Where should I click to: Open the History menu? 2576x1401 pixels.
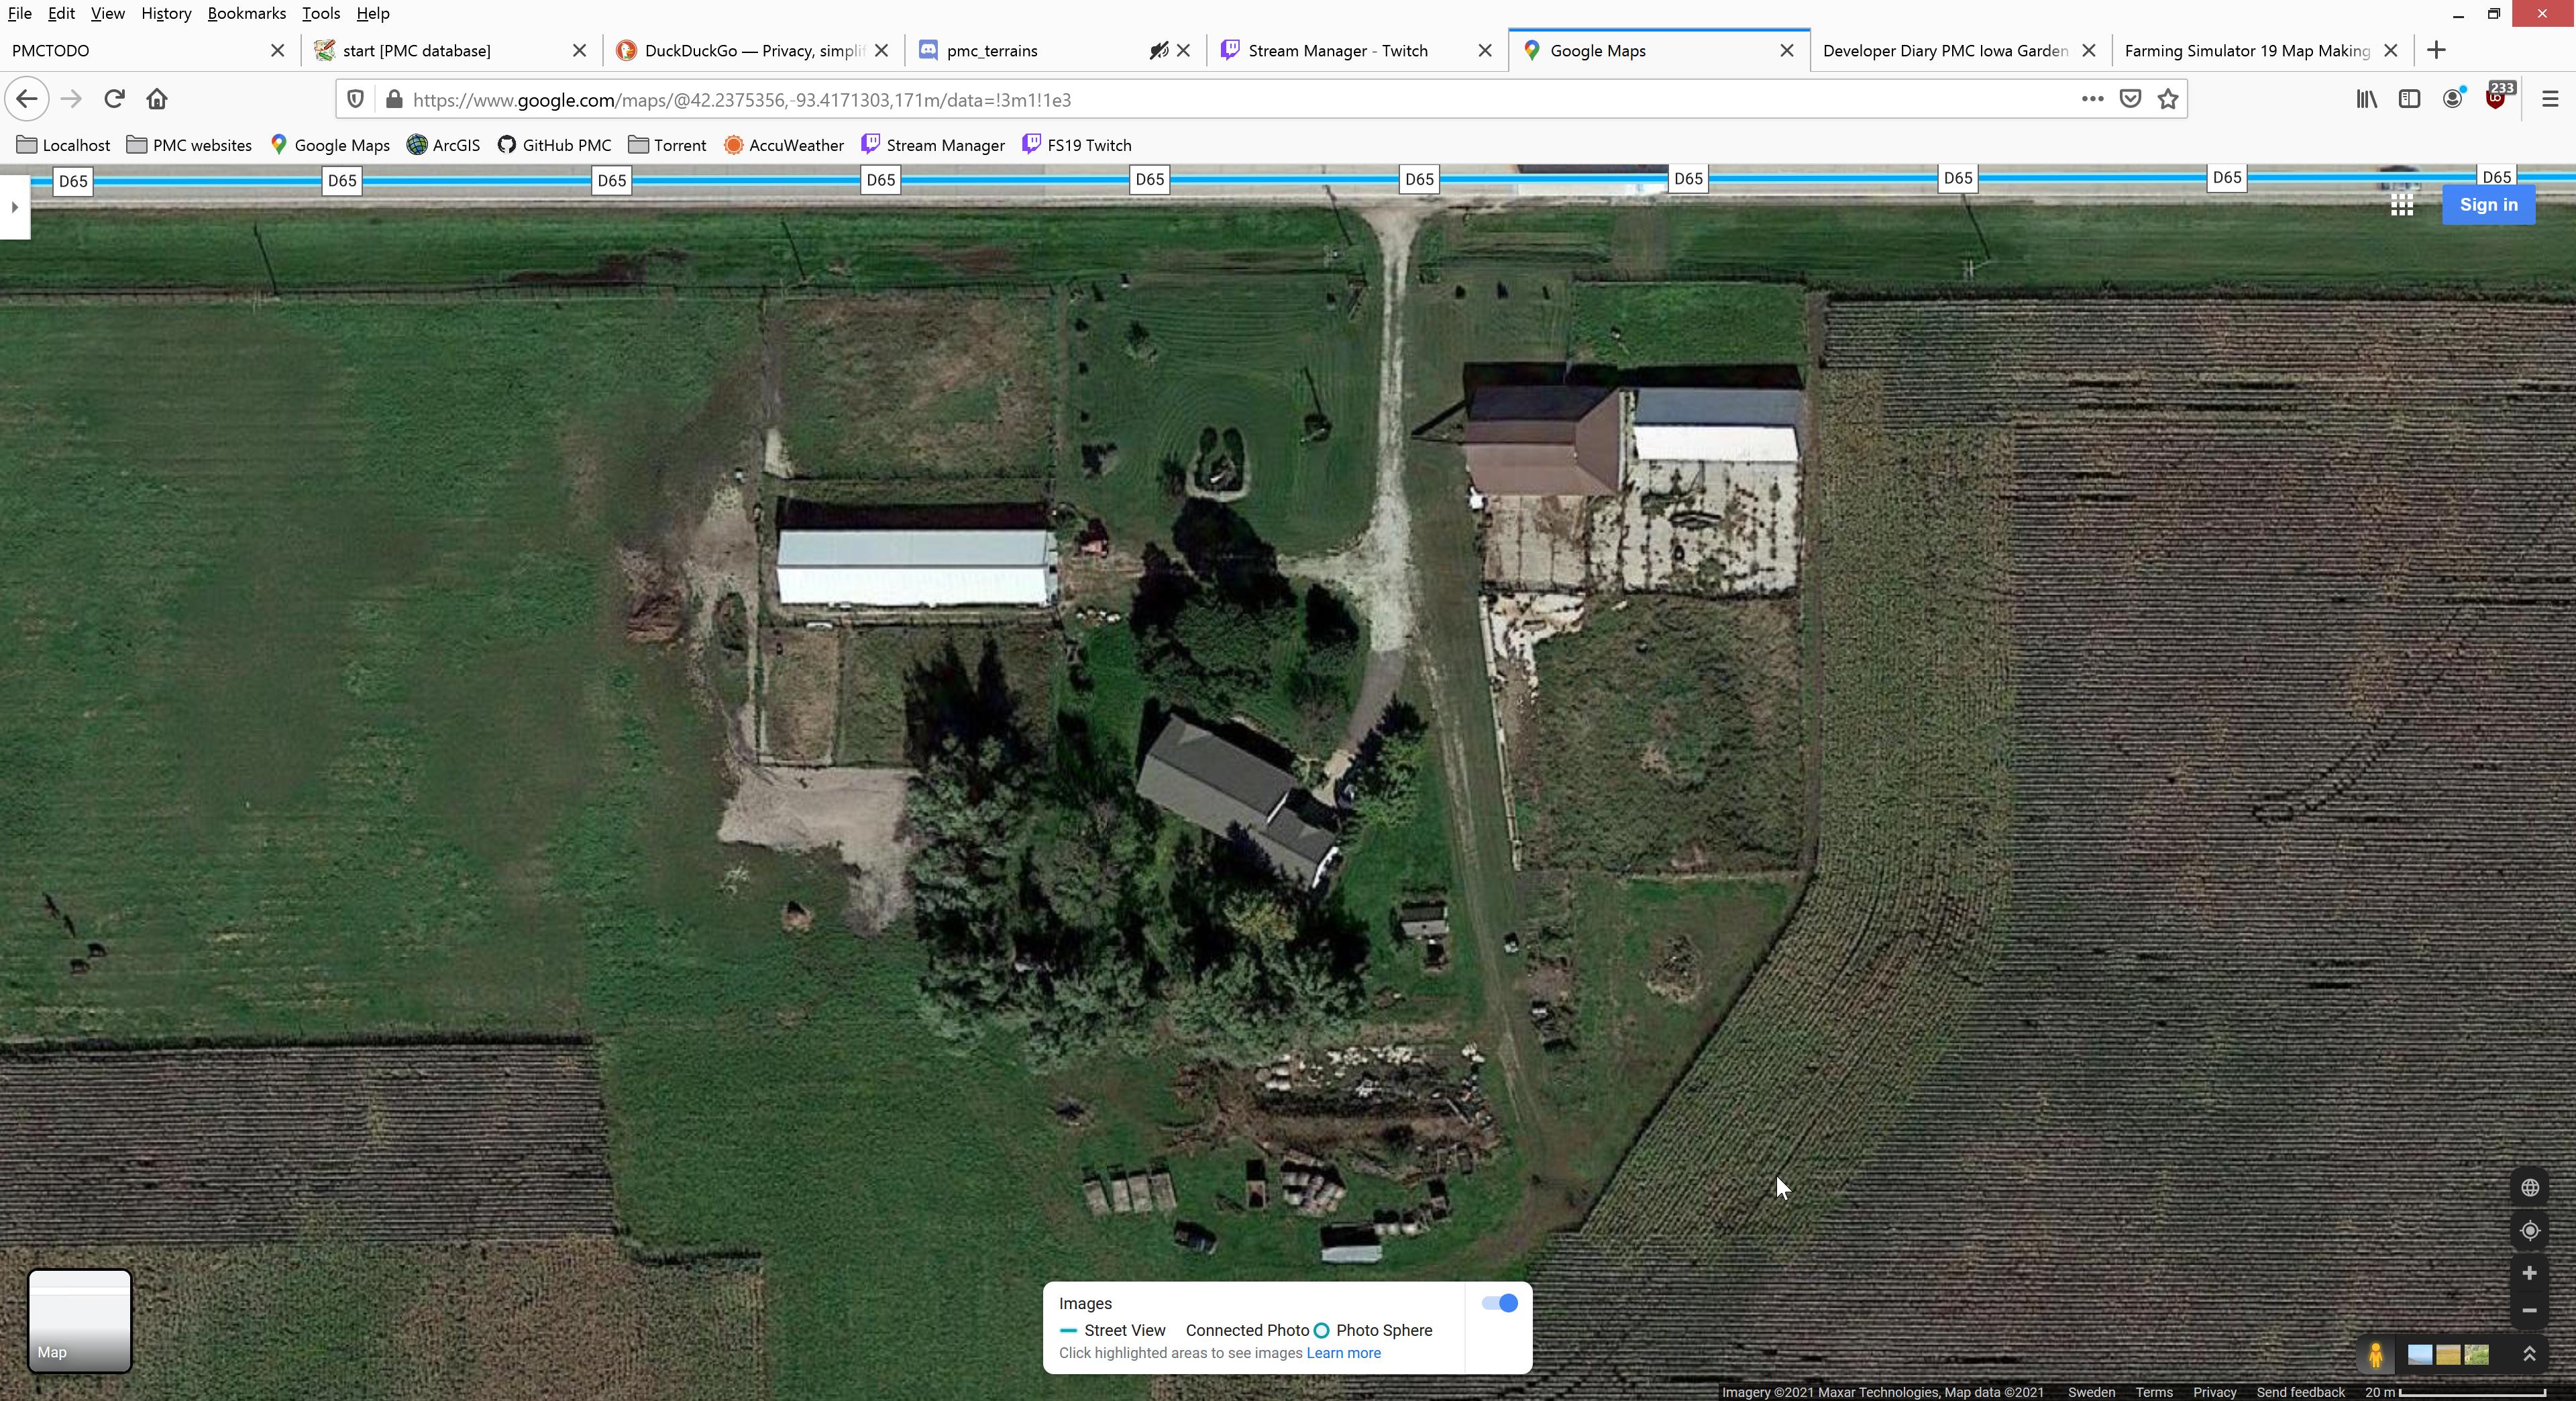(x=166, y=13)
